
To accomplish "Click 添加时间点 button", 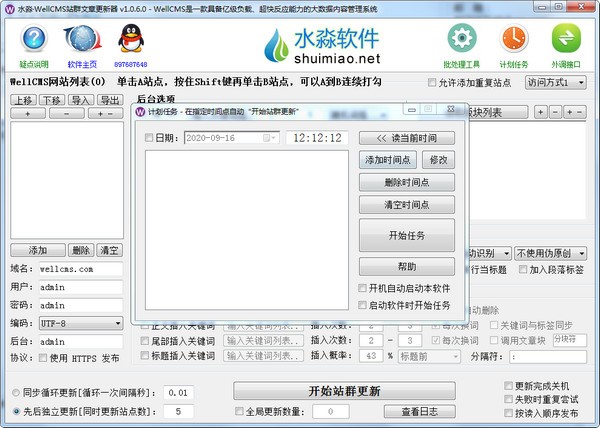I will (x=389, y=160).
